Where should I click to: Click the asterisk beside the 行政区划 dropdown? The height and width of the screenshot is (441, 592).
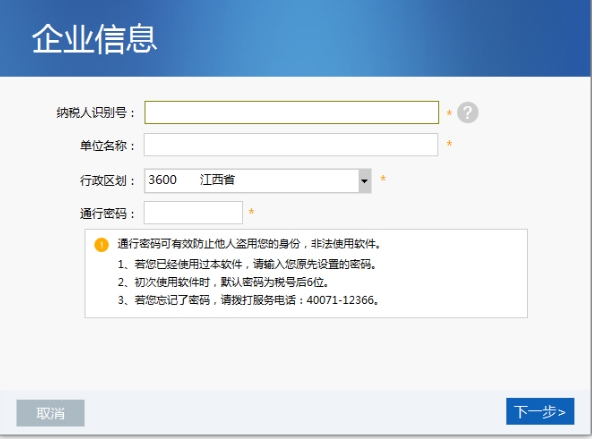point(383,178)
